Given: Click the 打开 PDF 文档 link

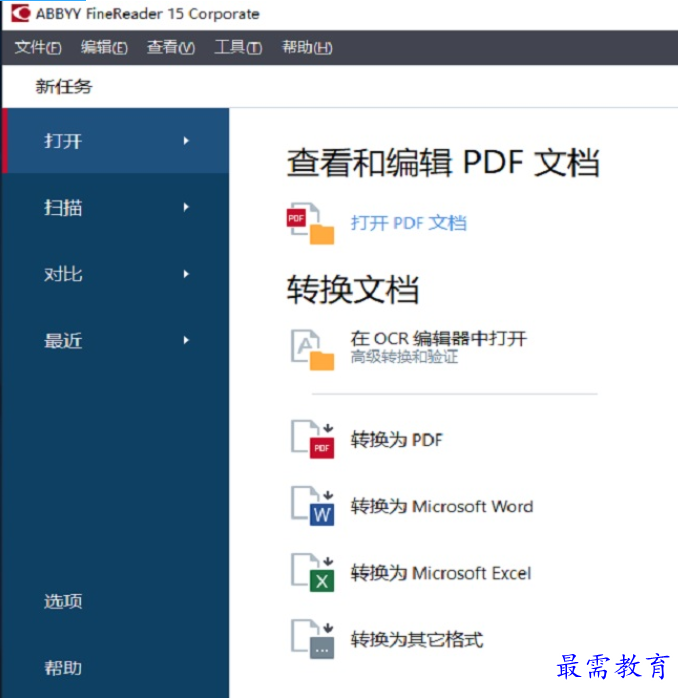Looking at the screenshot, I should coord(408,223).
